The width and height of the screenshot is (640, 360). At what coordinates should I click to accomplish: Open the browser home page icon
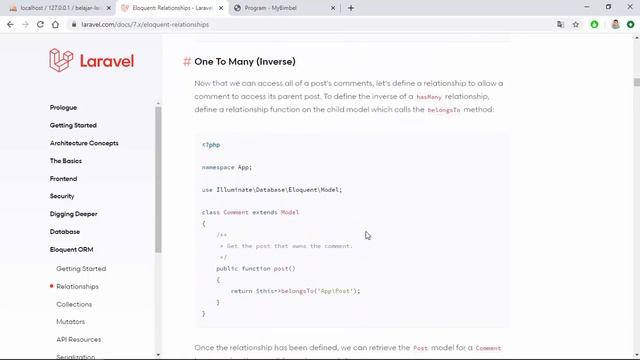55,24
